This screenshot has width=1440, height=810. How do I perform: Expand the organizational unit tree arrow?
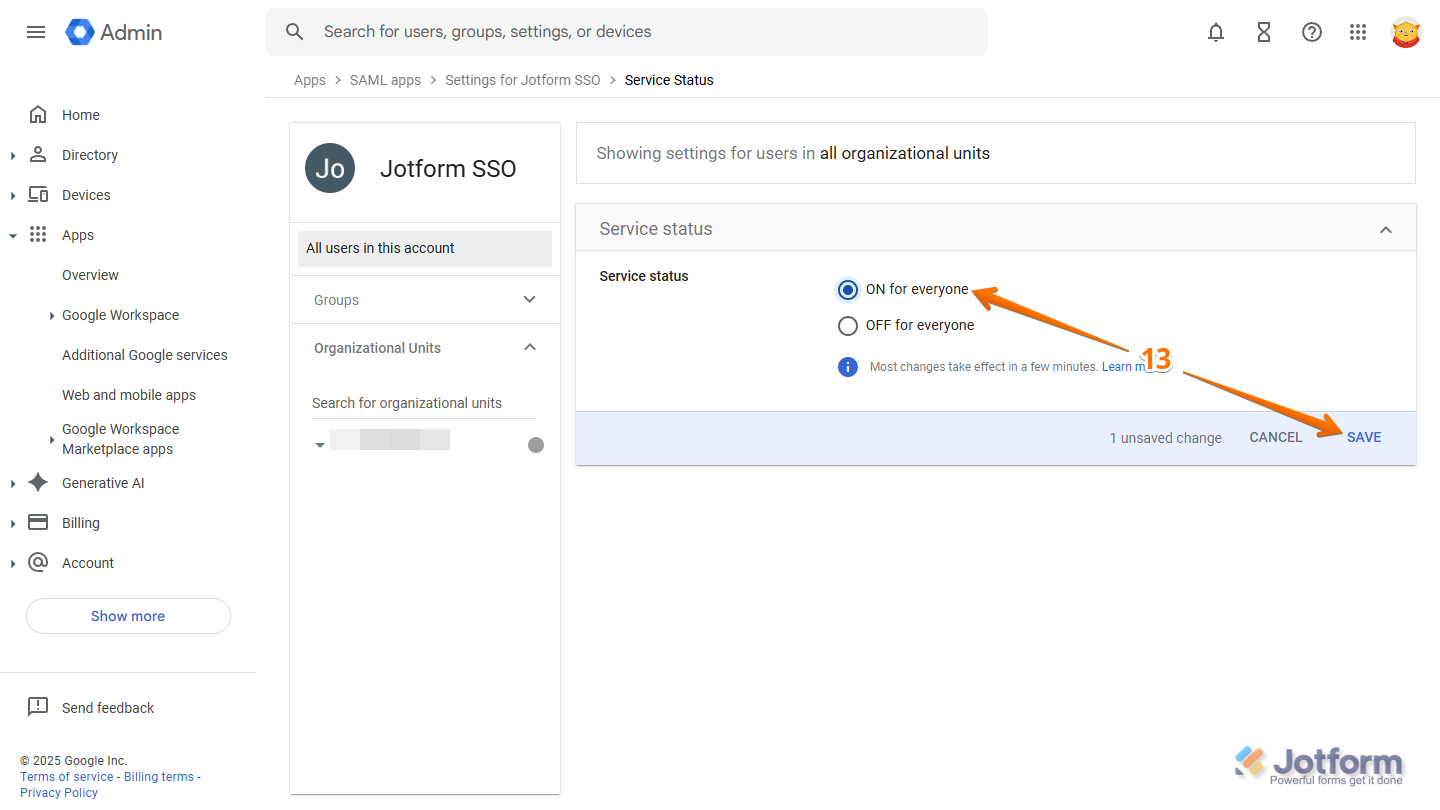coord(320,445)
